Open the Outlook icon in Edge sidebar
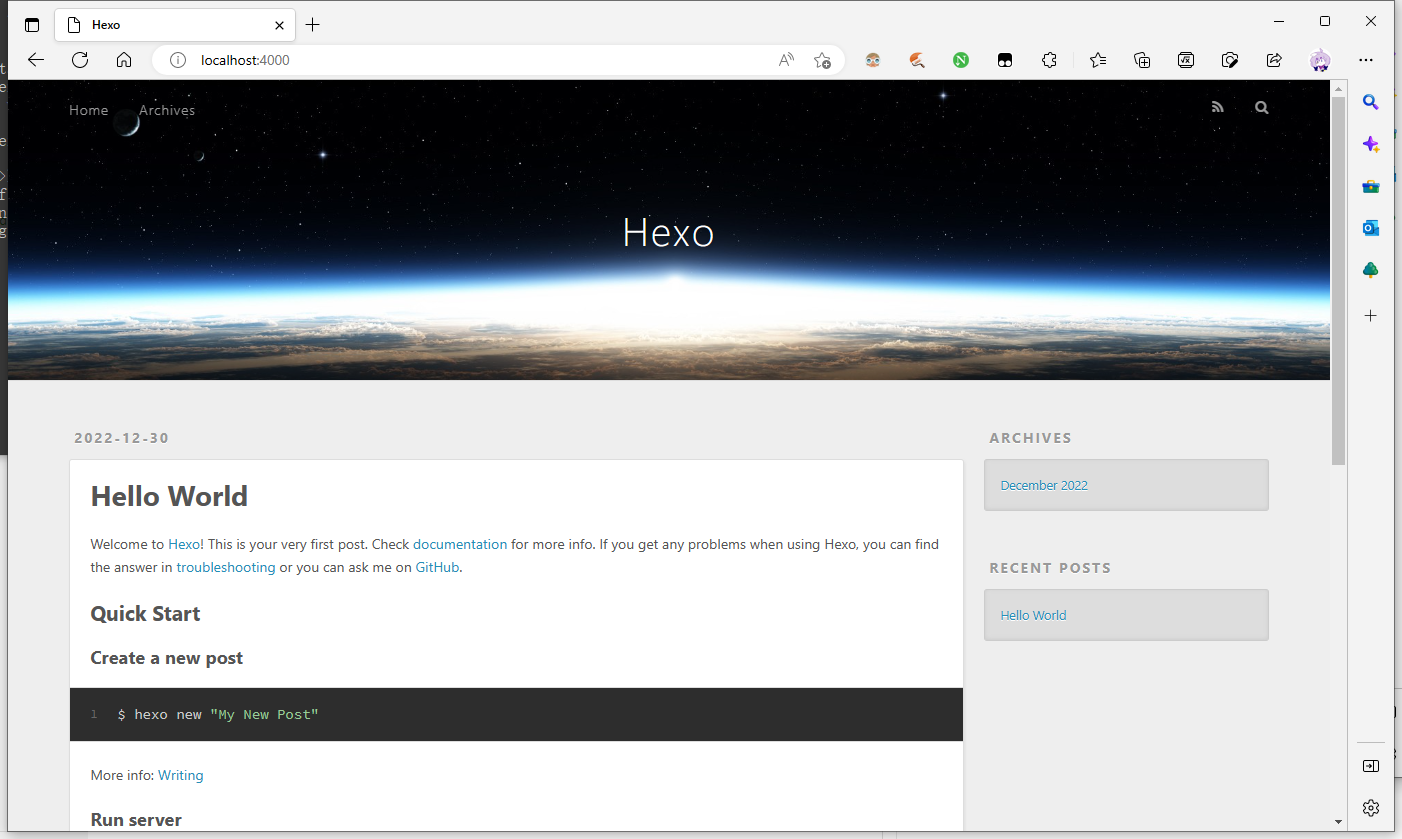Viewport: 1402px width, 839px height. [1370, 228]
